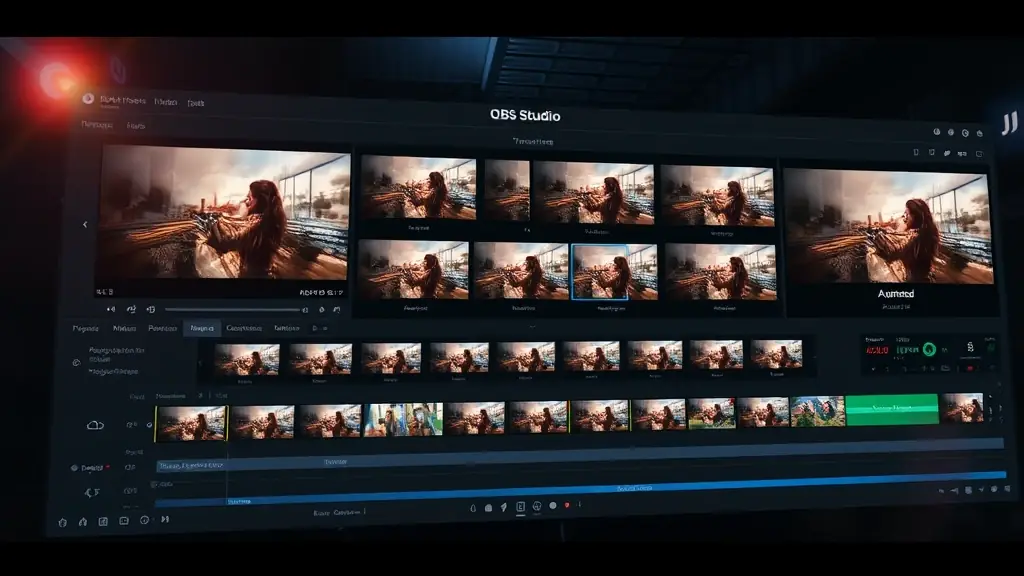The height and width of the screenshot is (576, 1024).
Task: Click the loop icon beside the rewind control
Action: (131, 309)
